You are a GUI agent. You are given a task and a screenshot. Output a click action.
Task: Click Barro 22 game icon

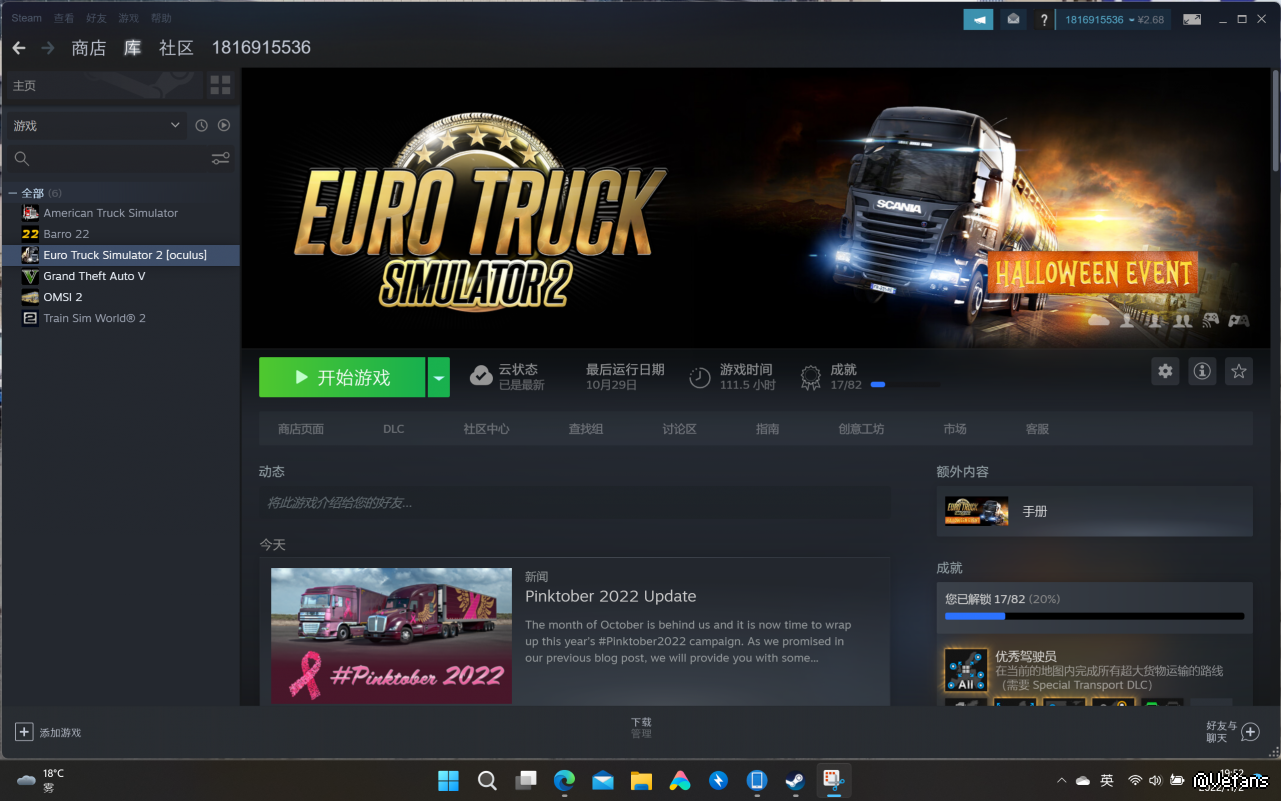[x=30, y=234]
